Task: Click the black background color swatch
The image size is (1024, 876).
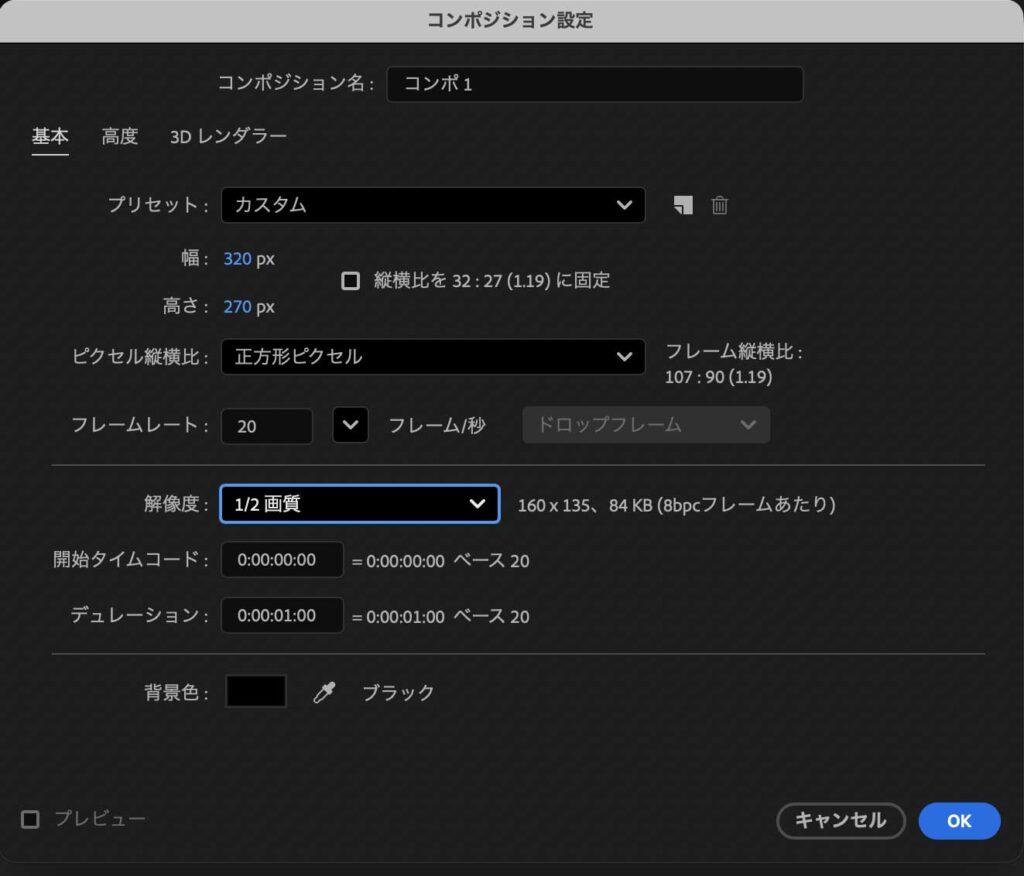Action: click(x=255, y=691)
